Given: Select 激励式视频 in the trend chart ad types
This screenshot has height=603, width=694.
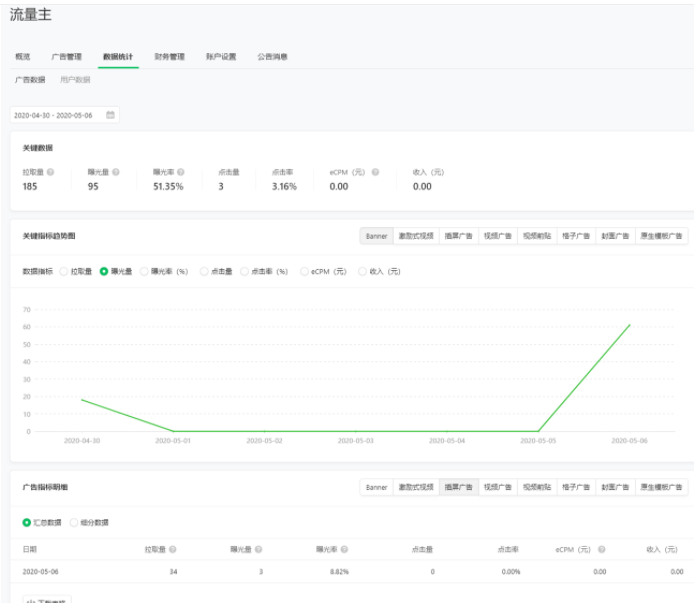Looking at the screenshot, I should (416, 236).
